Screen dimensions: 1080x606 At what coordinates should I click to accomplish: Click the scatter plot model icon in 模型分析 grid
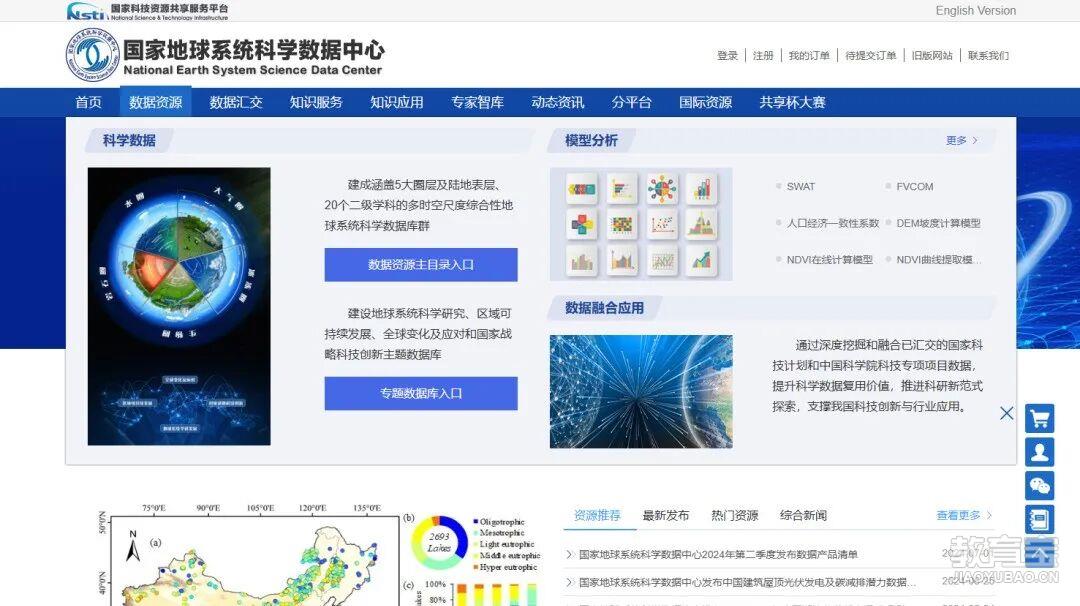[660, 224]
